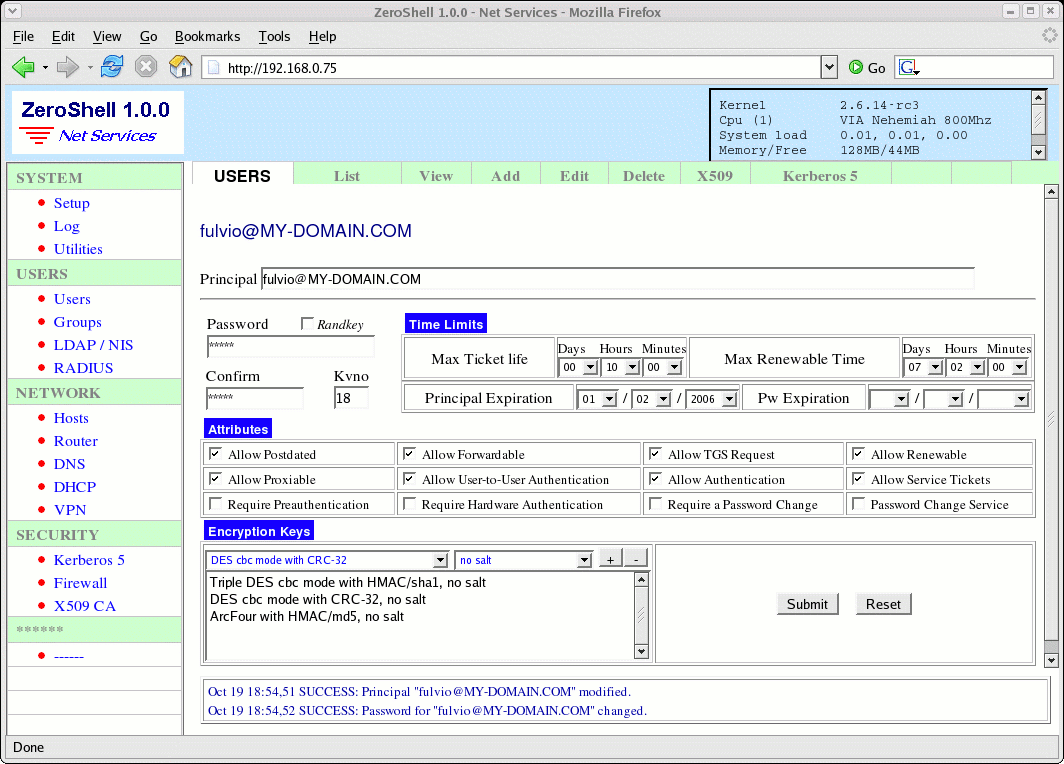This screenshot has width=1064, height=764.
Task: Open the VPN sidebar link
Action: [70, 510]
